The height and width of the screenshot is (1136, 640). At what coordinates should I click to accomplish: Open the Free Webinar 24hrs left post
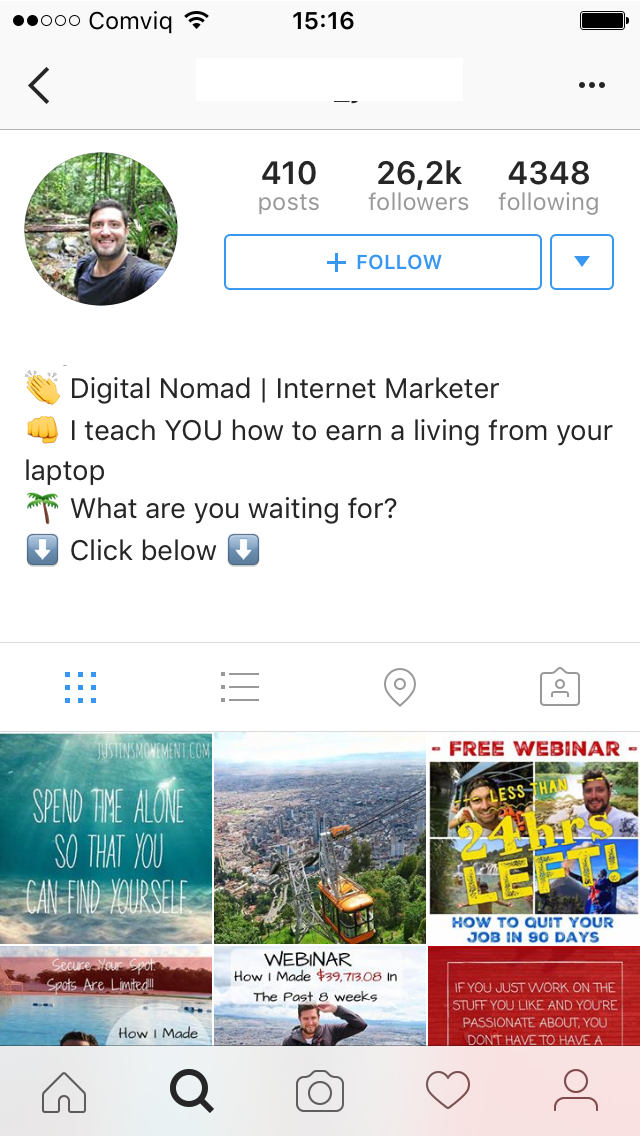pos(534,838)
